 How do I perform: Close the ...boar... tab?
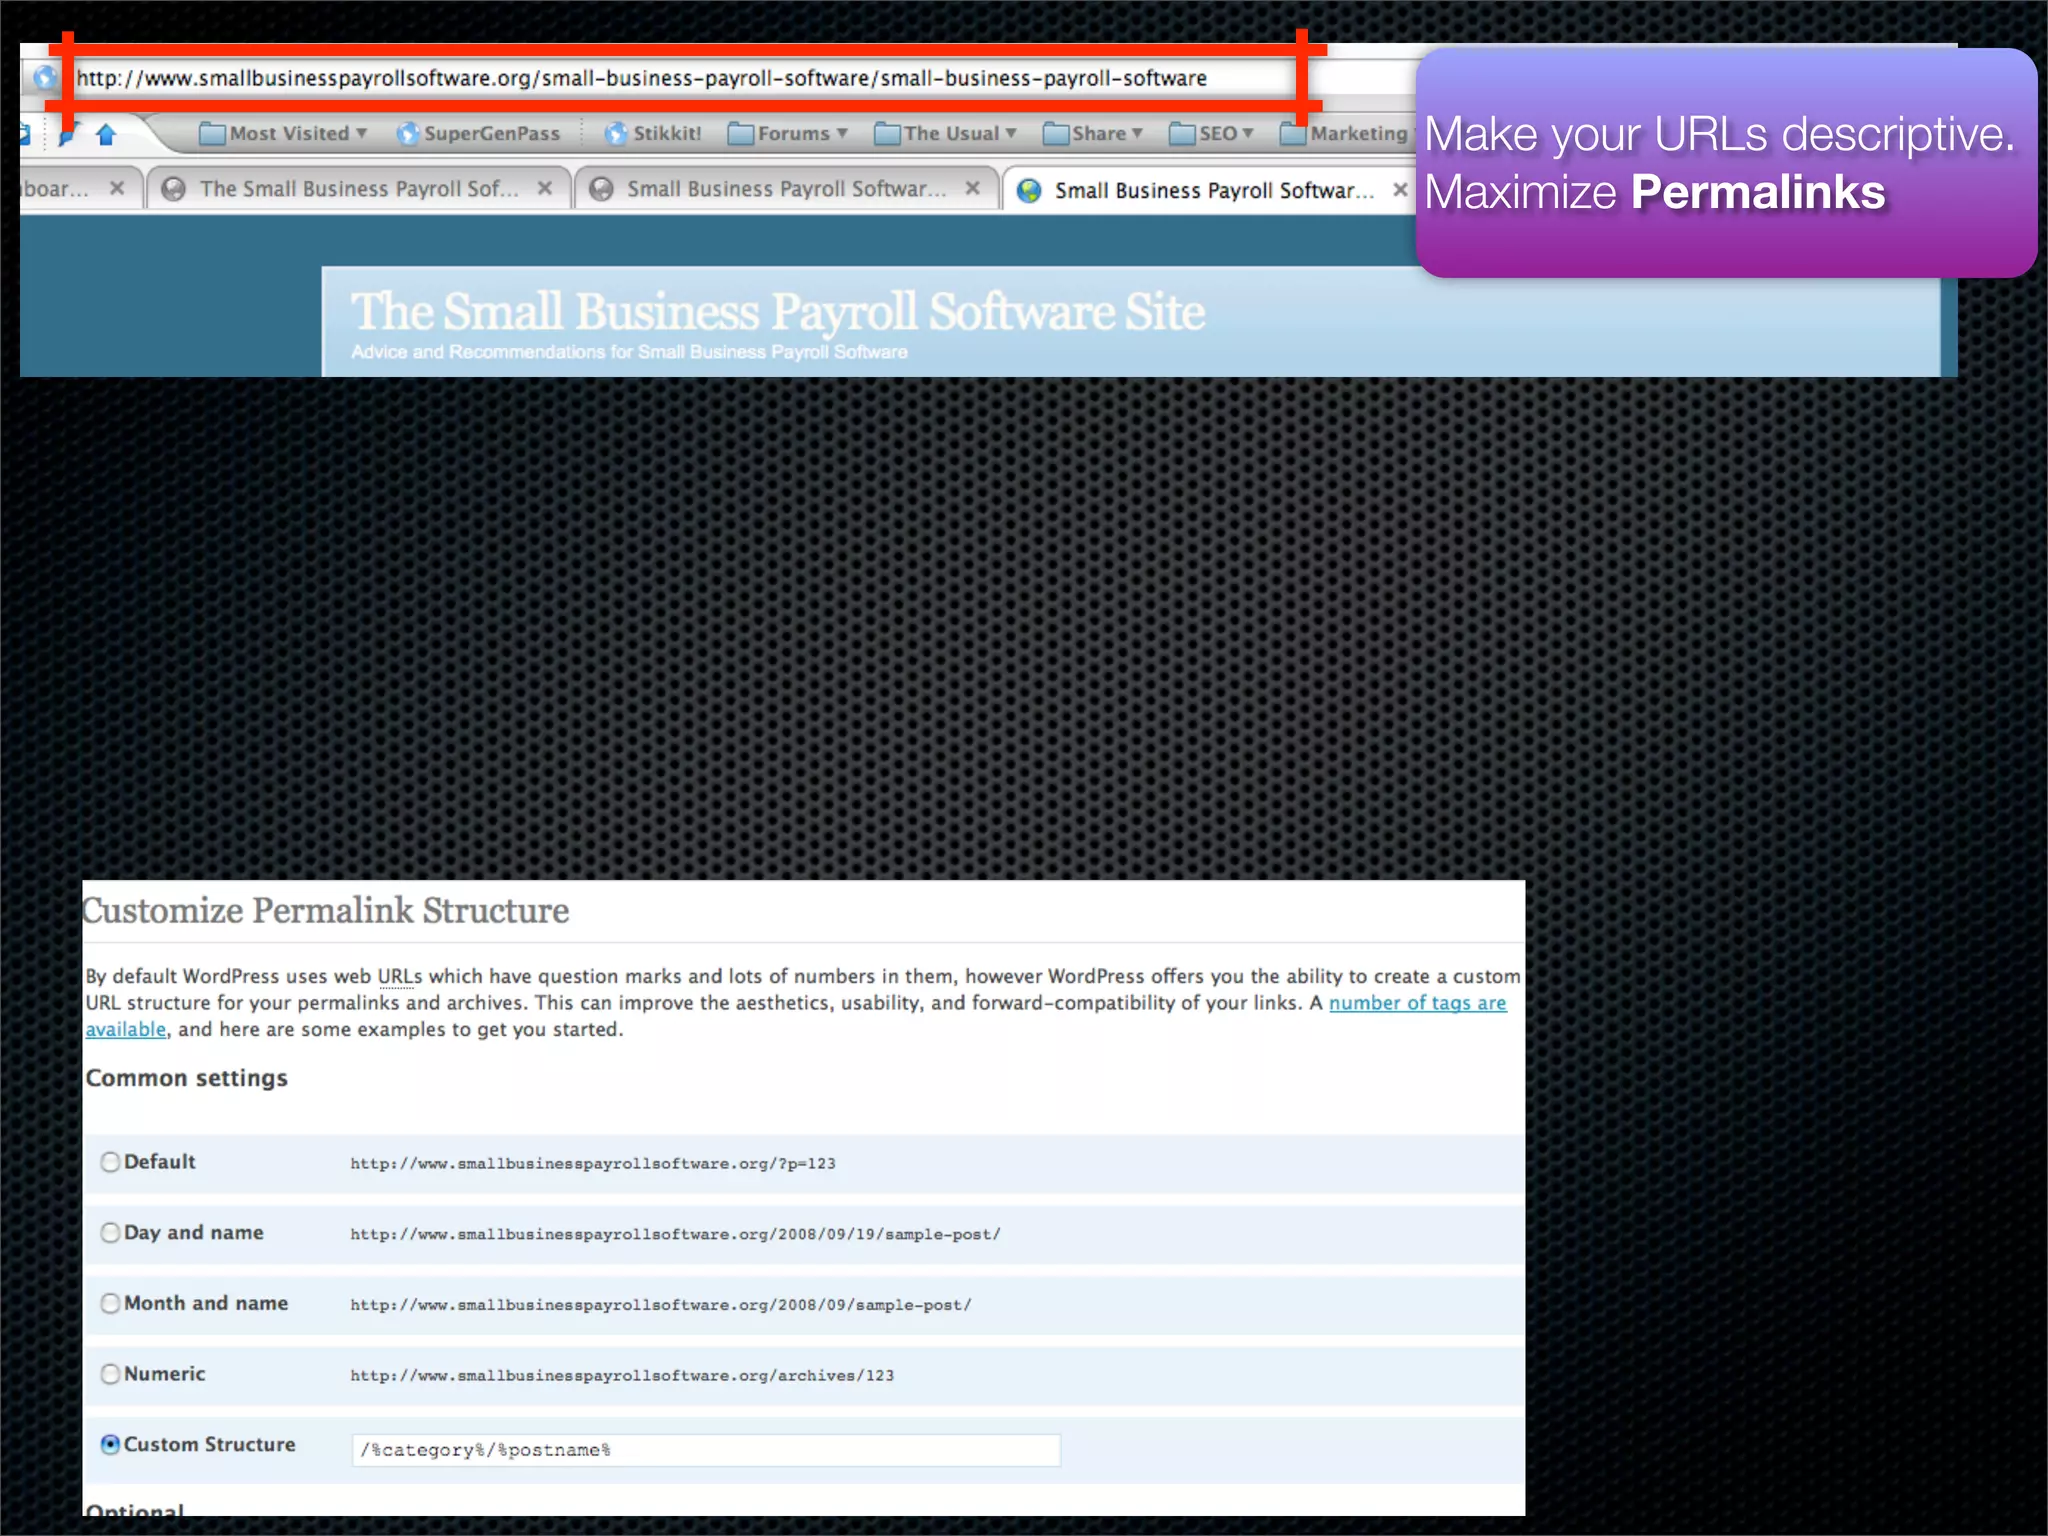[117, 188]
